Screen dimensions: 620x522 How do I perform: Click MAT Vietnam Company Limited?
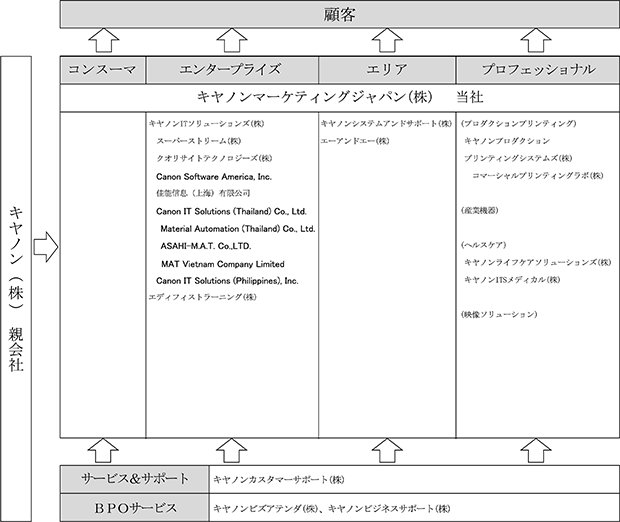tap(223, 264)
